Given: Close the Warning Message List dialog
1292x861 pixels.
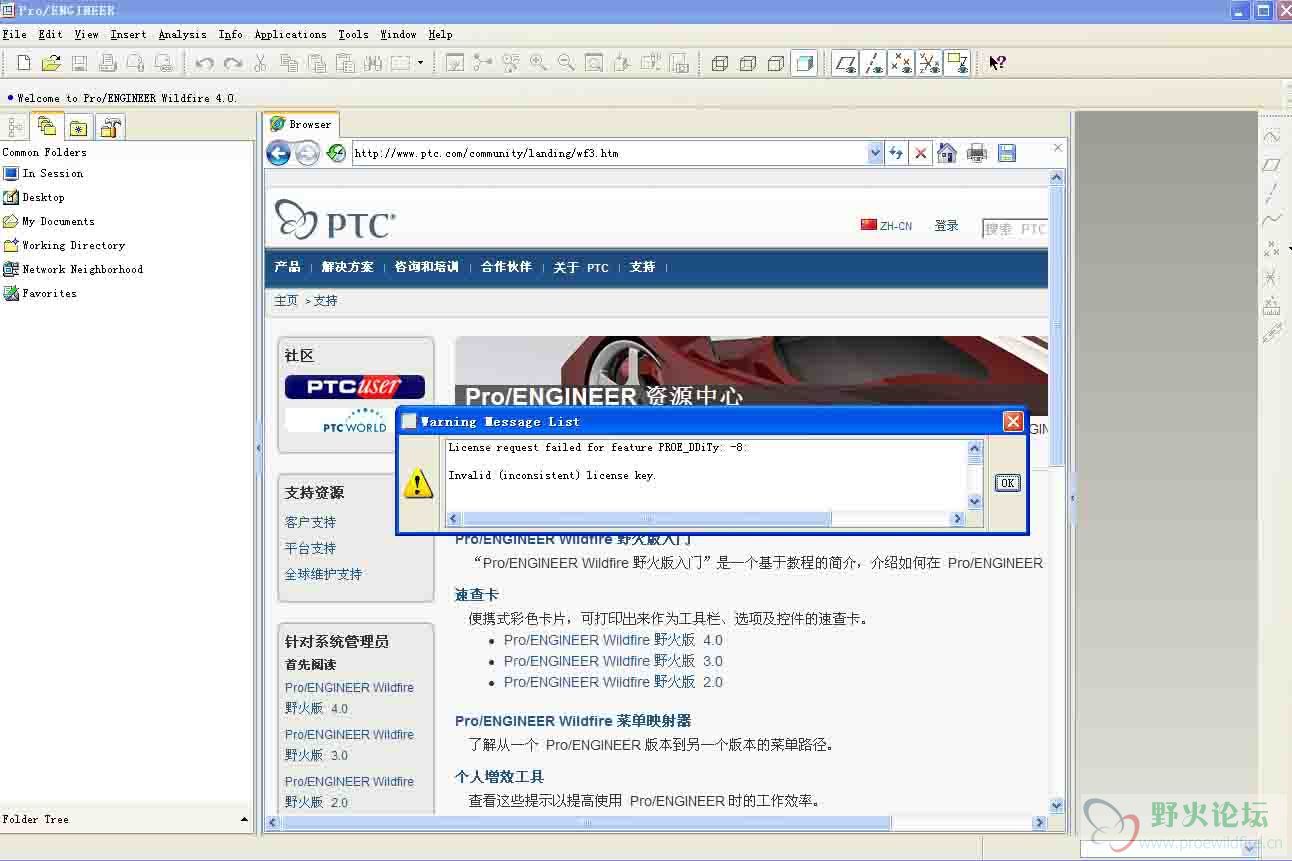Looking at the screenshot, I should coord(1013,421).
